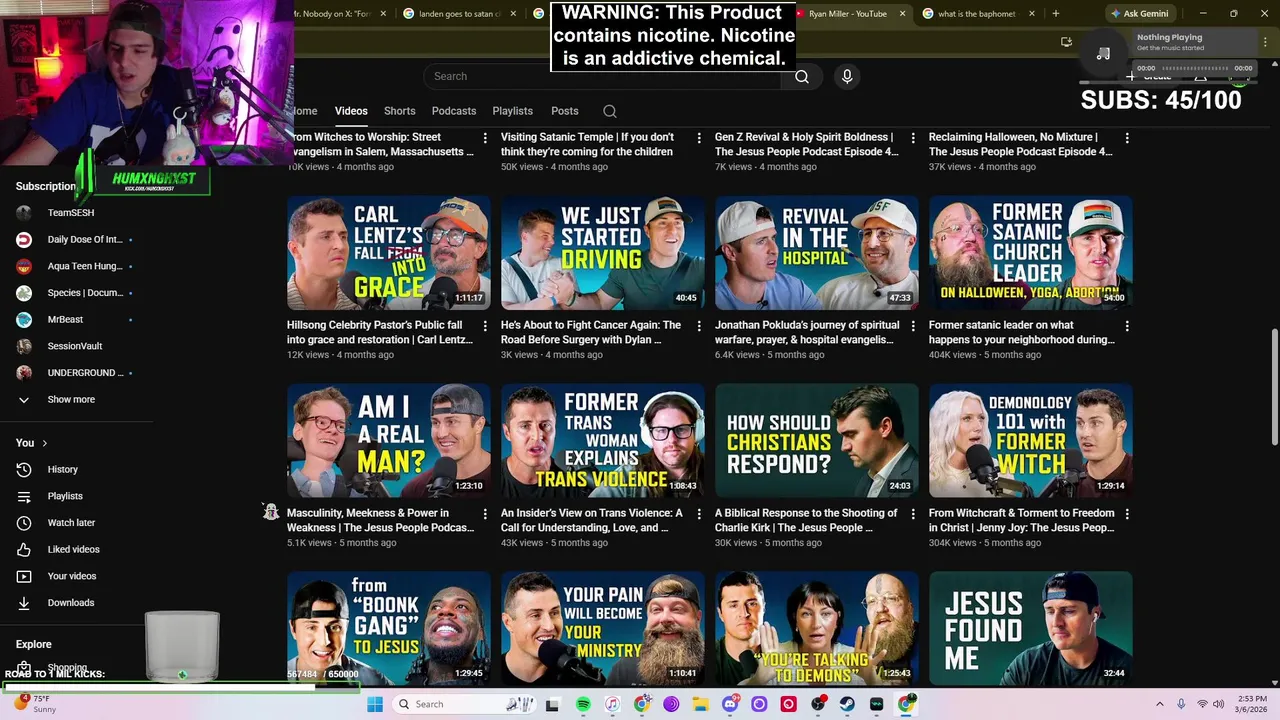Open History in the sidebar
This screenshot has width=1280, height=720.
coord(62,469)
